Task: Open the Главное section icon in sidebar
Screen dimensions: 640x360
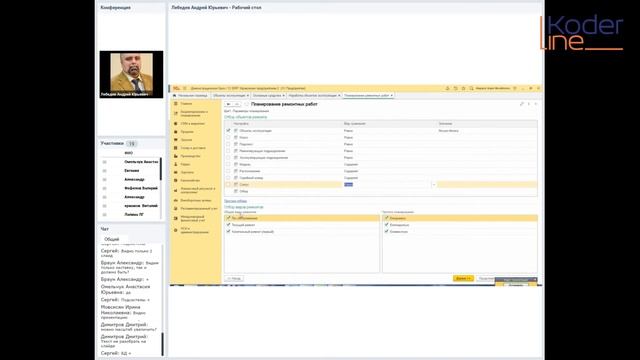Action: point(176,104)
